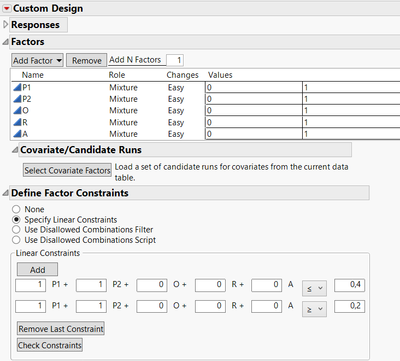Click the Add N Factors count field

pyautogui.click(x=175, y=60)
